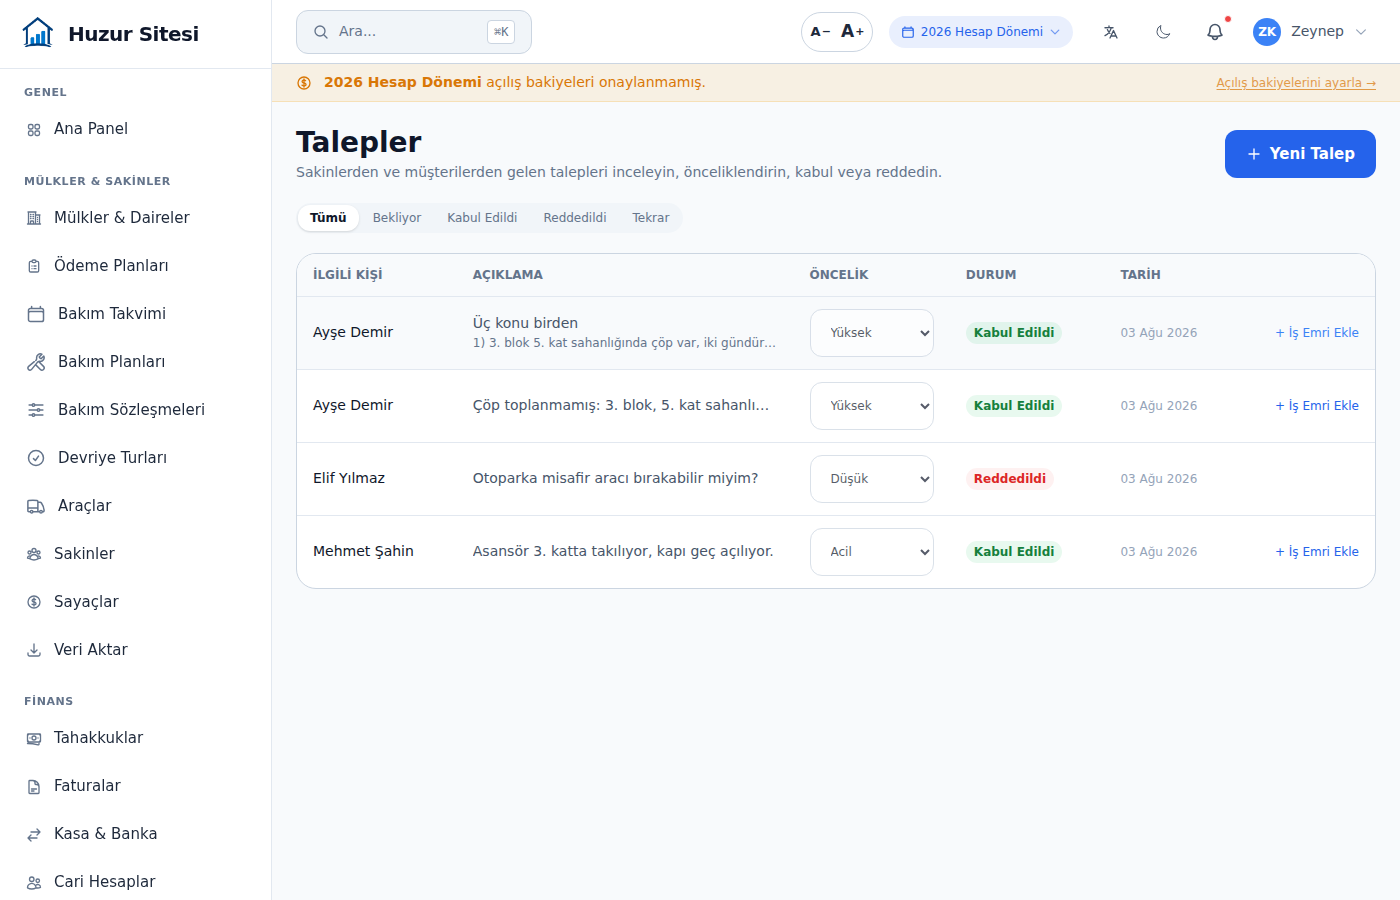
Task: Select the Tümü filter tab
Action: tap(328, 218)
